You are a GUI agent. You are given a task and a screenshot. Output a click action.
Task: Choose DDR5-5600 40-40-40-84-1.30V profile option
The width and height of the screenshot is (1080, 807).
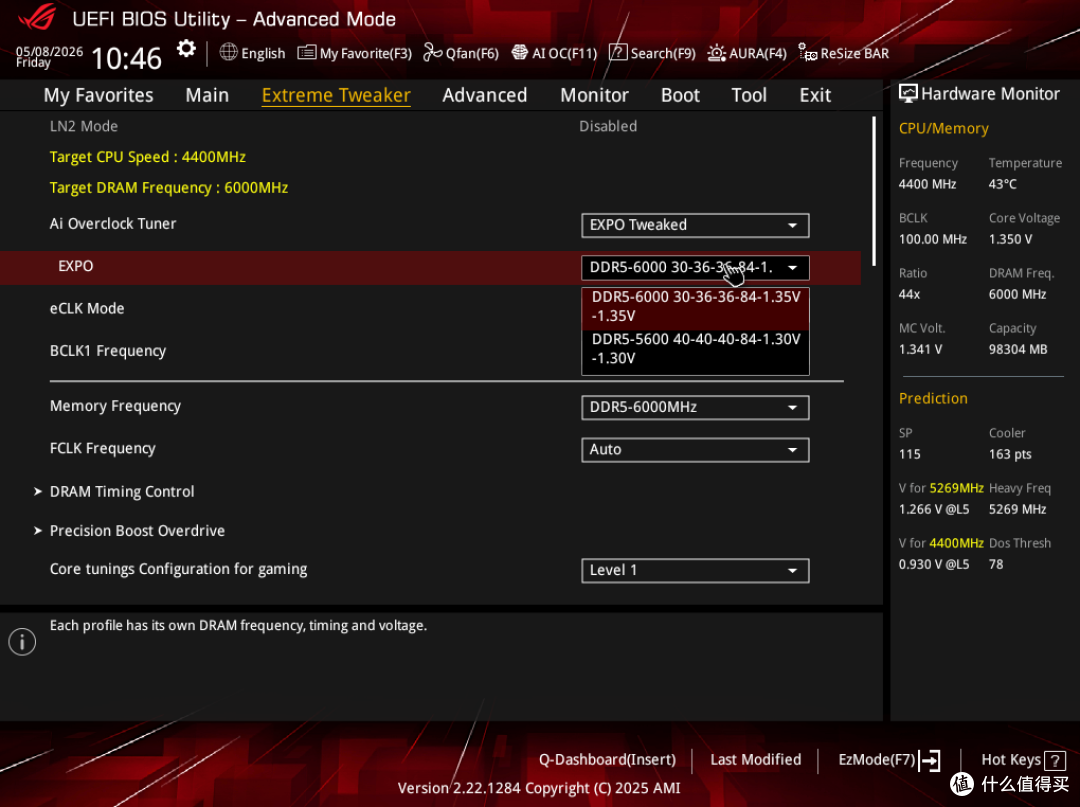coord(695,348)
